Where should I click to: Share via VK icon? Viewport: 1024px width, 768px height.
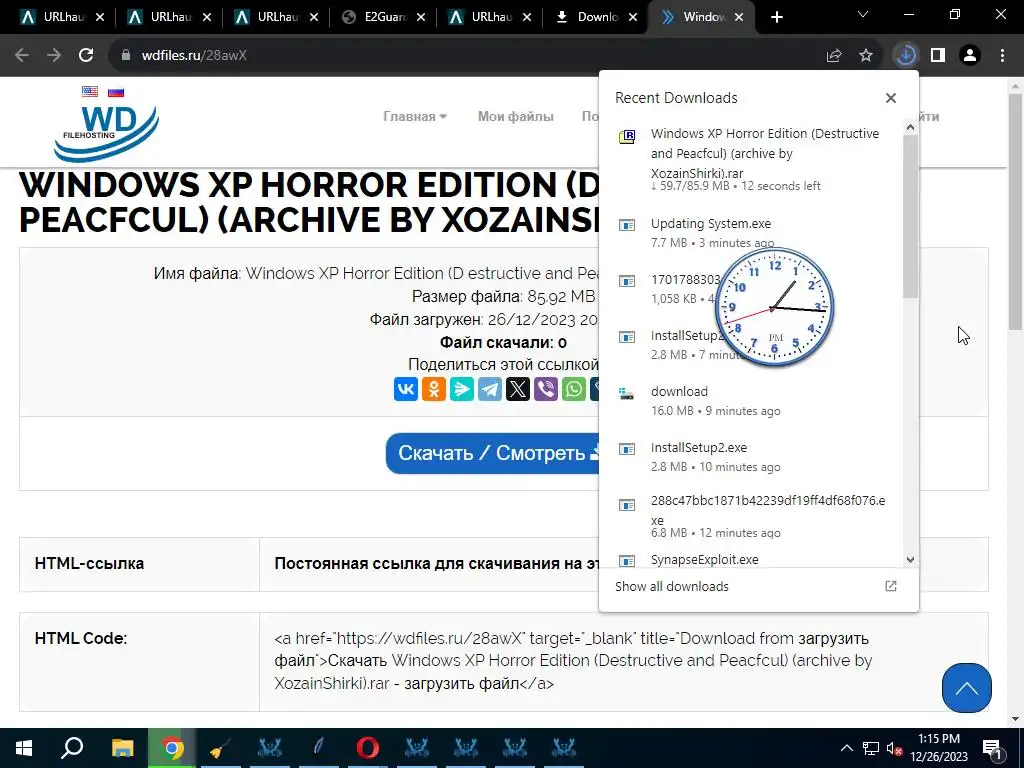(406, 389)
